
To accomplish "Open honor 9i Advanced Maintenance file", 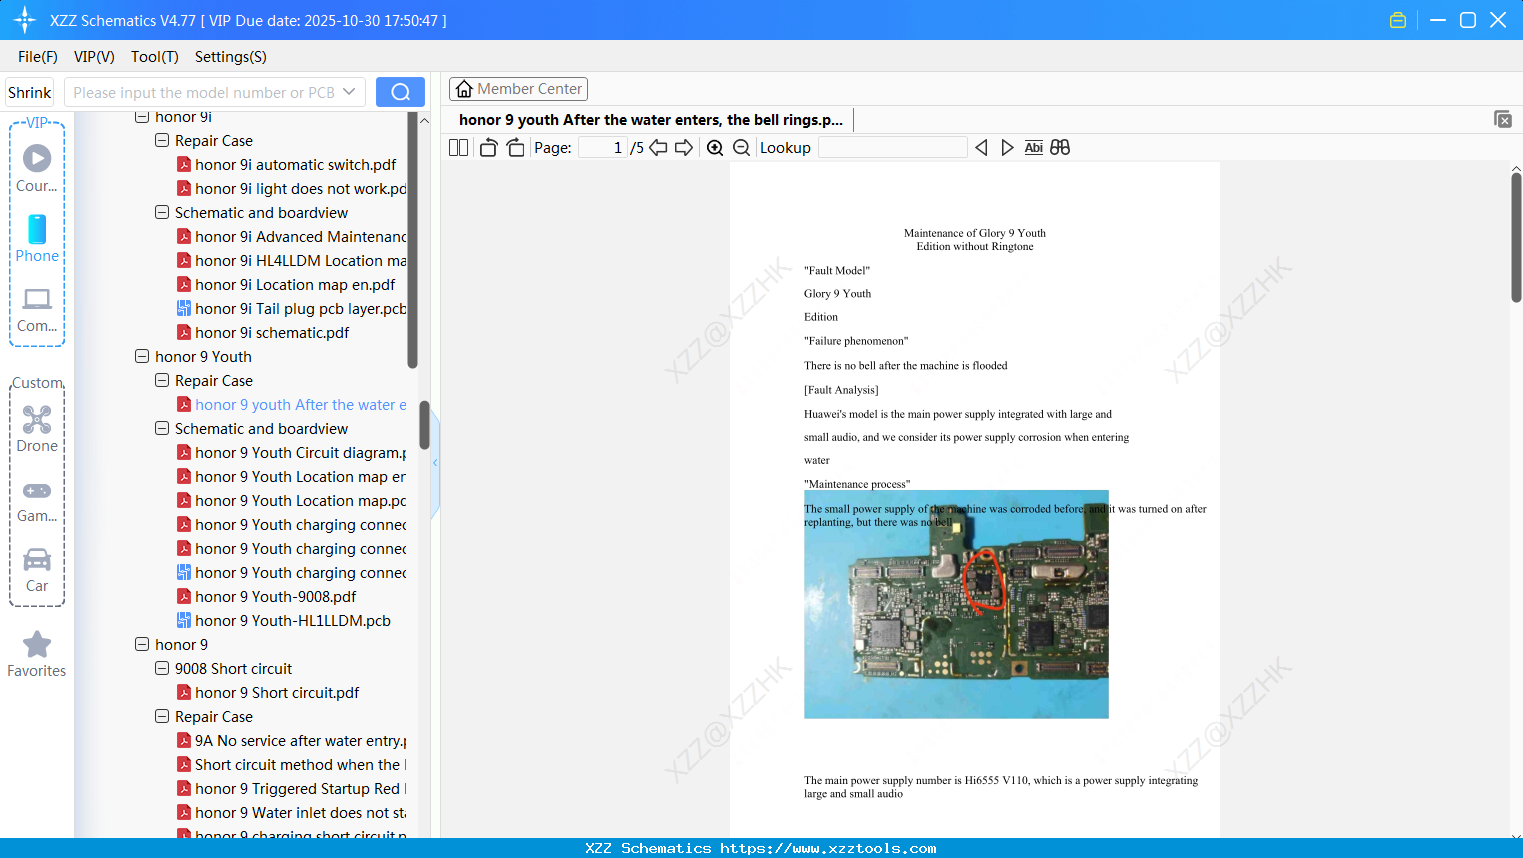I will click(x=301, y=236).
